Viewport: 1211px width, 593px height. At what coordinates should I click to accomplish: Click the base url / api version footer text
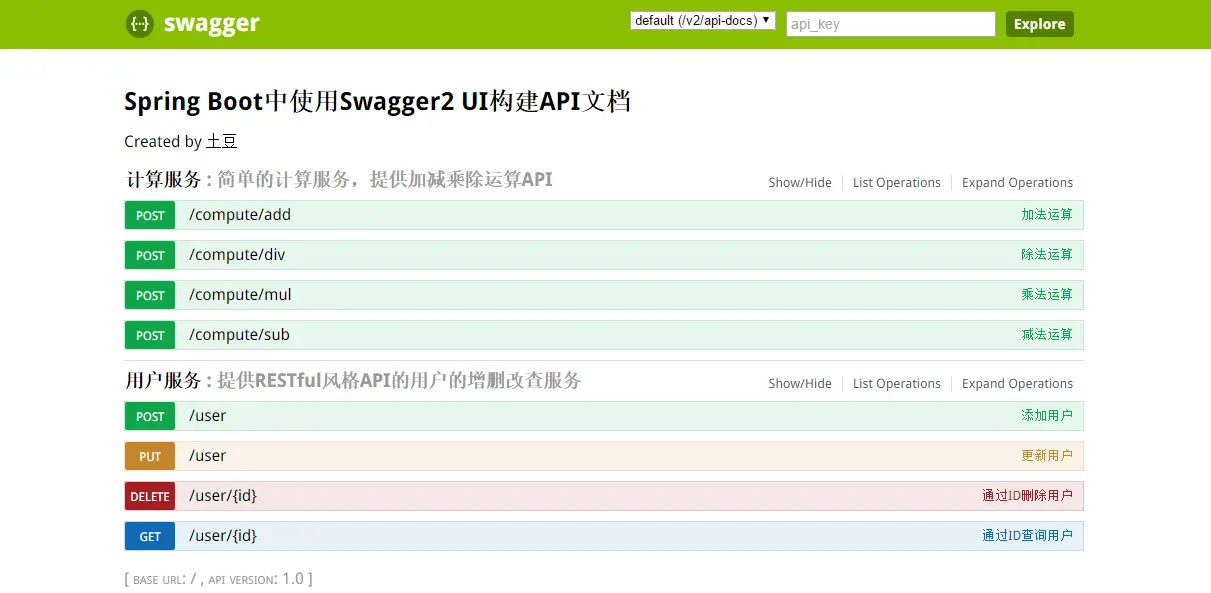(x=218, y=579)
